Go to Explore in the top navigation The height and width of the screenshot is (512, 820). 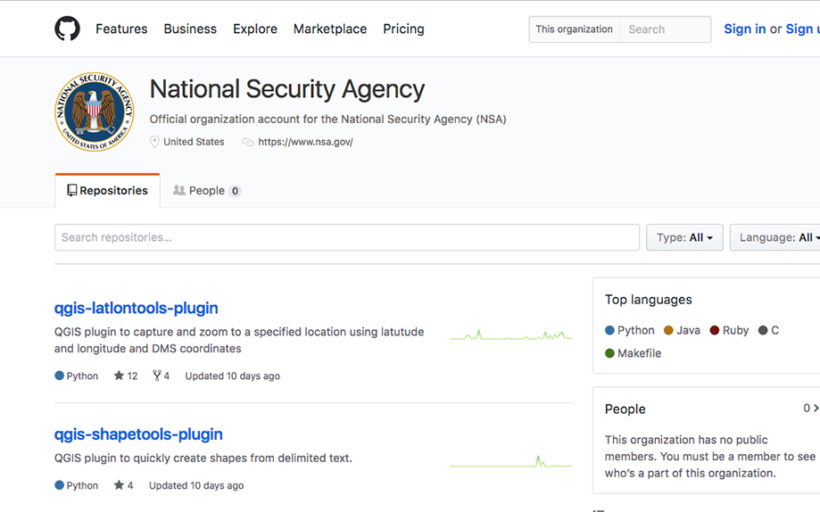[255, 29]
